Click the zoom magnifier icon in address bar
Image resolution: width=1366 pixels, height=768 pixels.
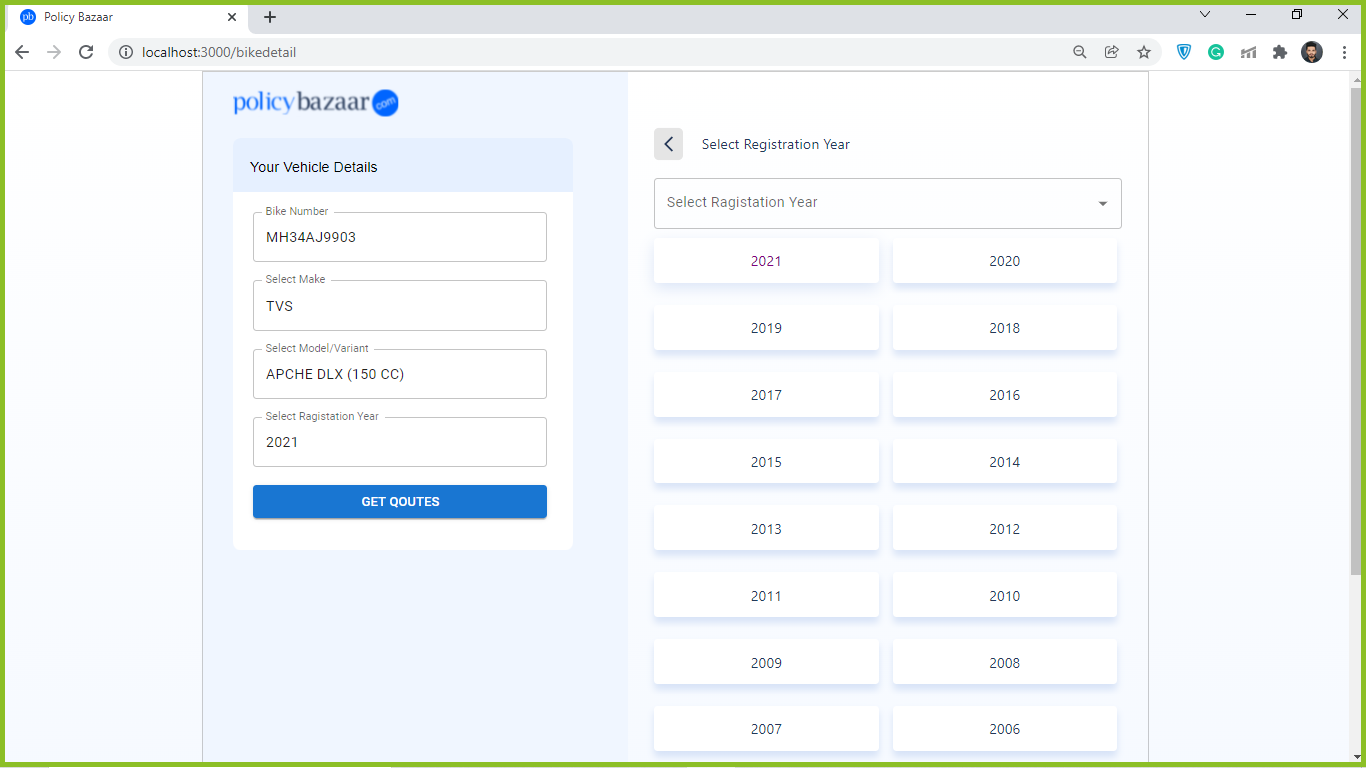(1080, 52)
